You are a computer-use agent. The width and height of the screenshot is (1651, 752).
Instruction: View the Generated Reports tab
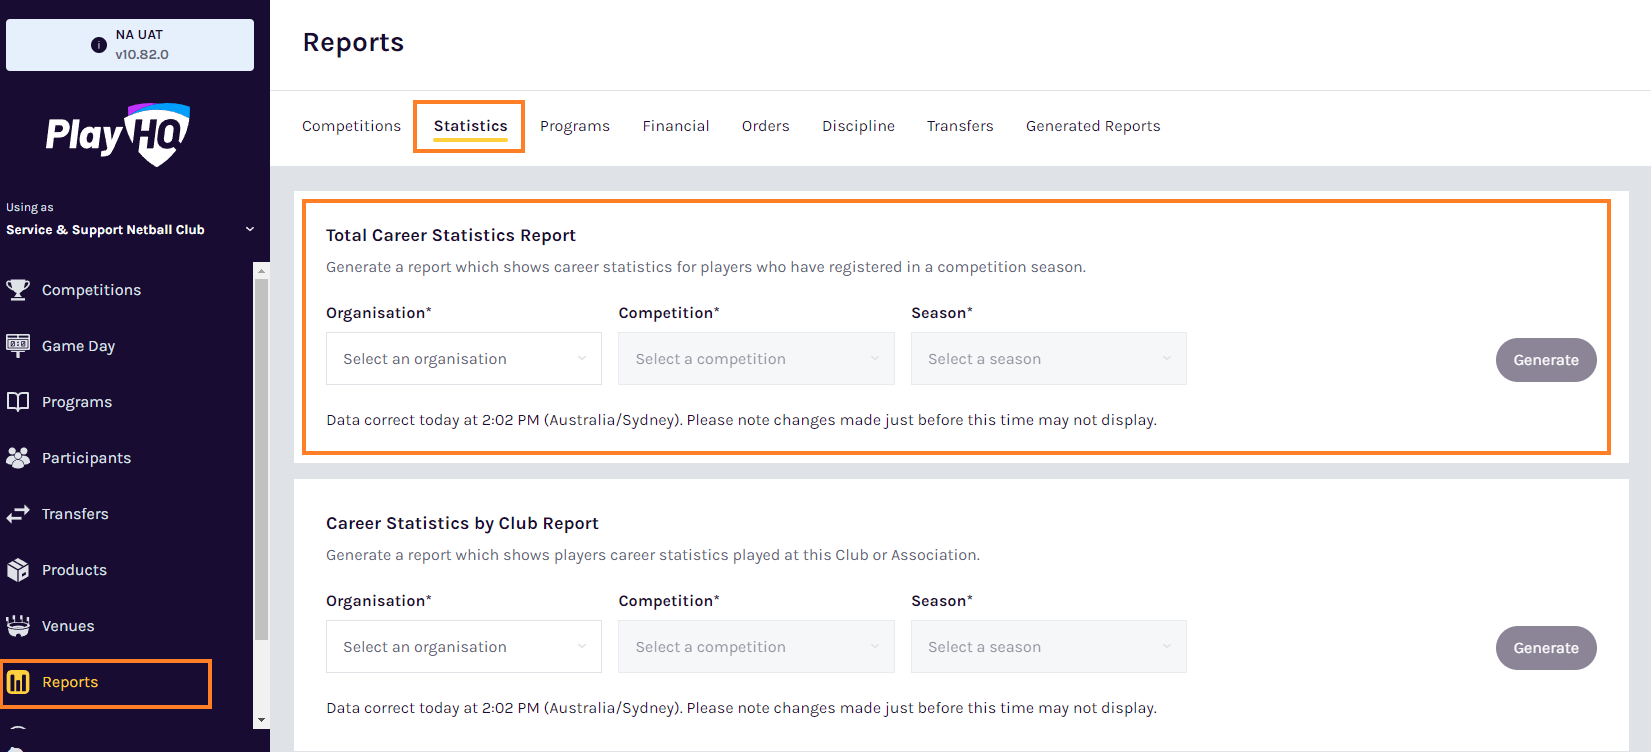1093,126
